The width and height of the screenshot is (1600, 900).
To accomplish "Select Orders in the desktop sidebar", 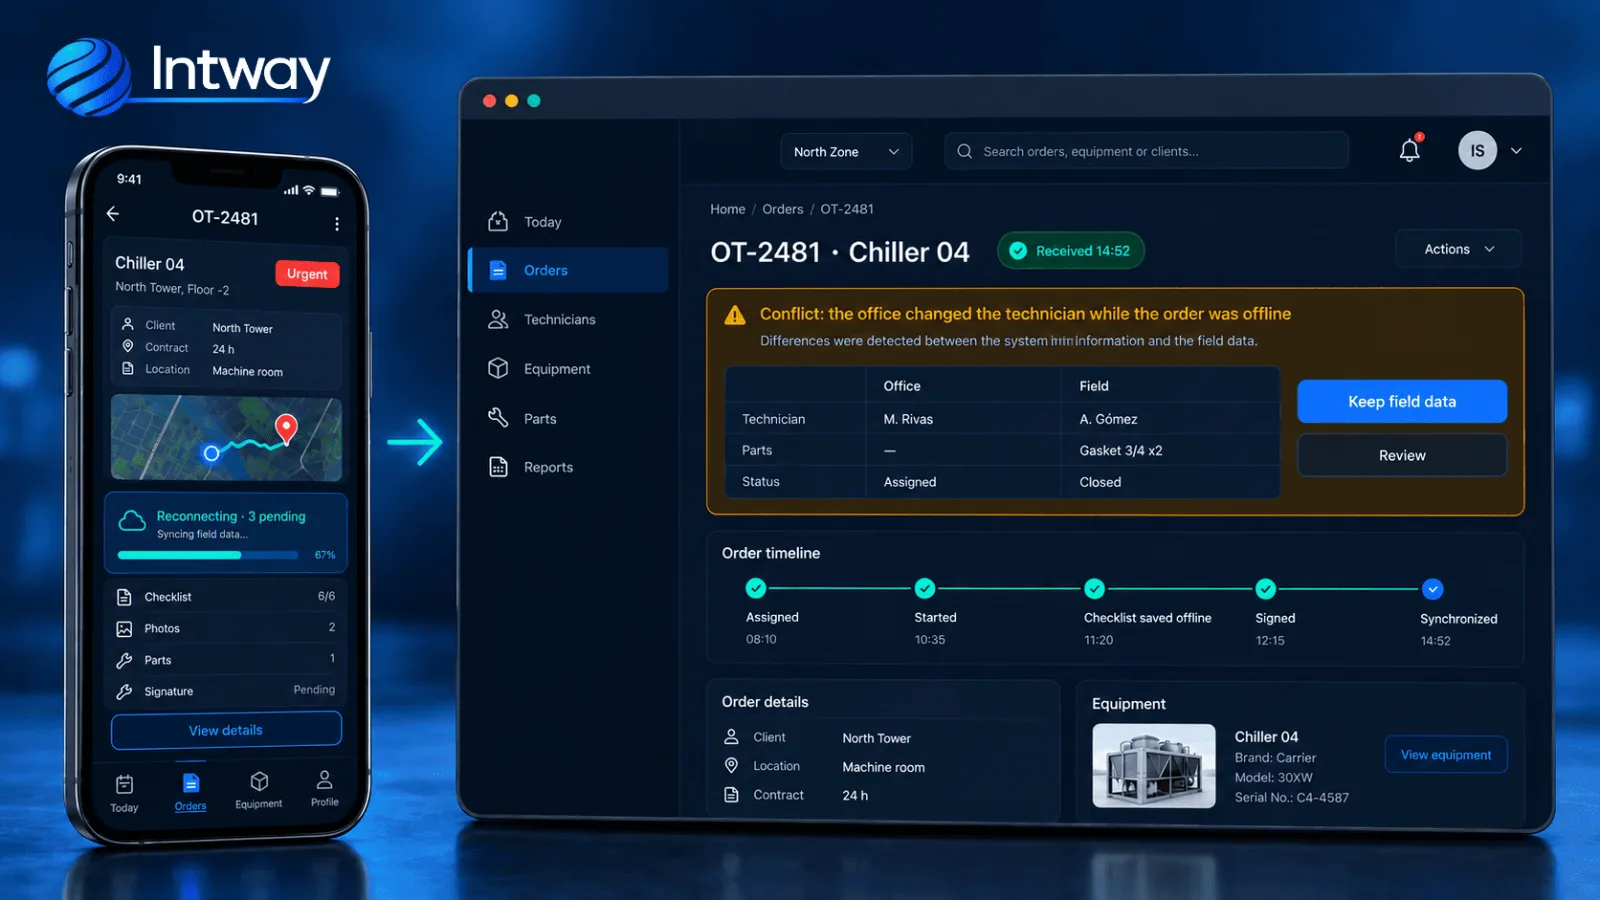I will (x=568, y=270).
